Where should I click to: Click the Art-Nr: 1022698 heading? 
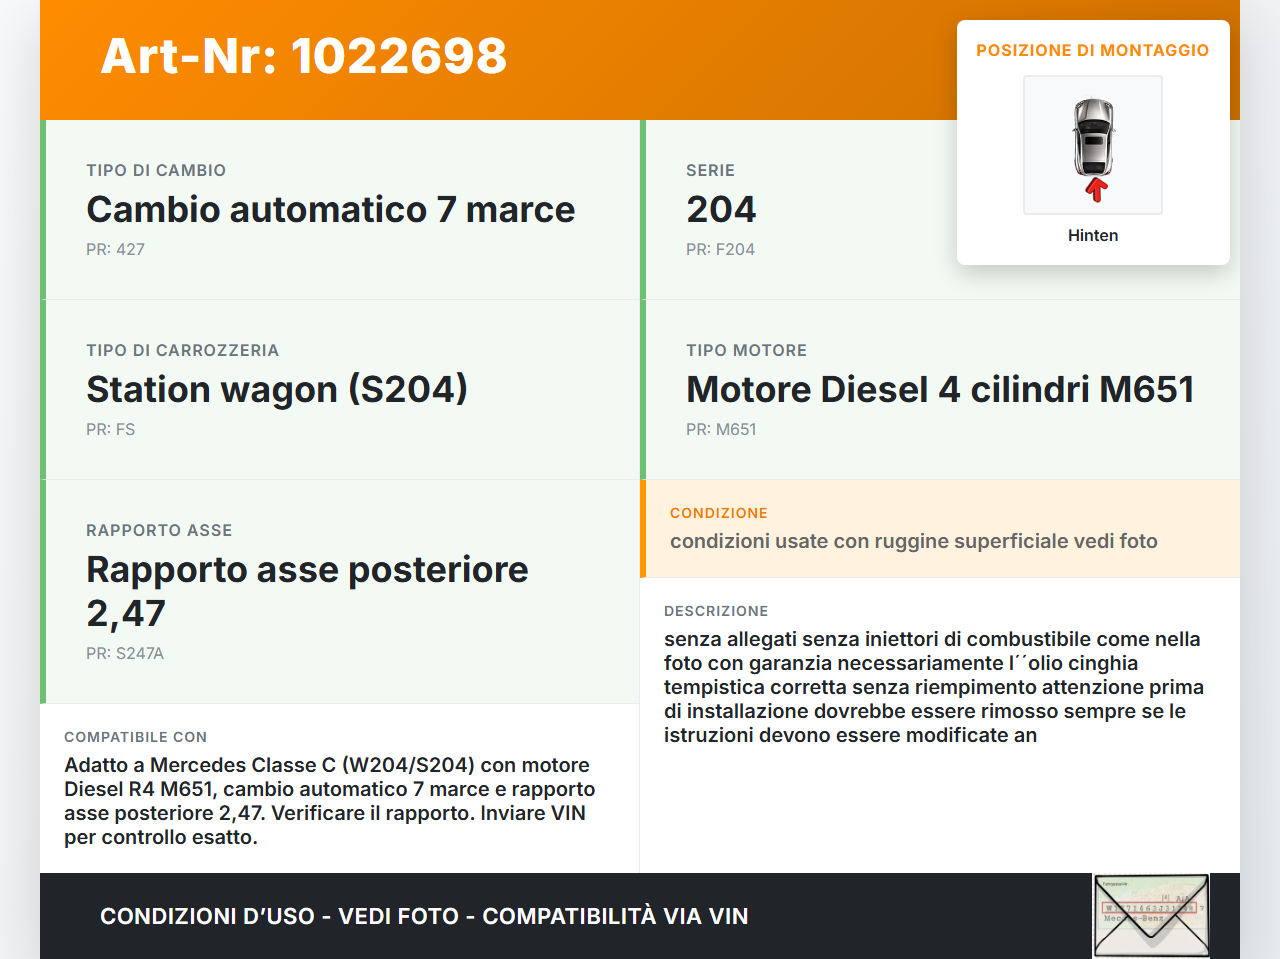tap(303, 57)
